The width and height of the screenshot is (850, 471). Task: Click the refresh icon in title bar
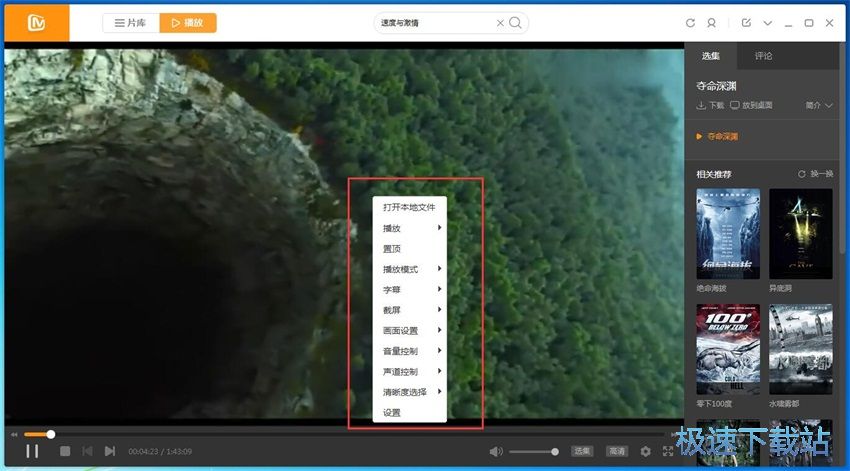coord(690,23)
